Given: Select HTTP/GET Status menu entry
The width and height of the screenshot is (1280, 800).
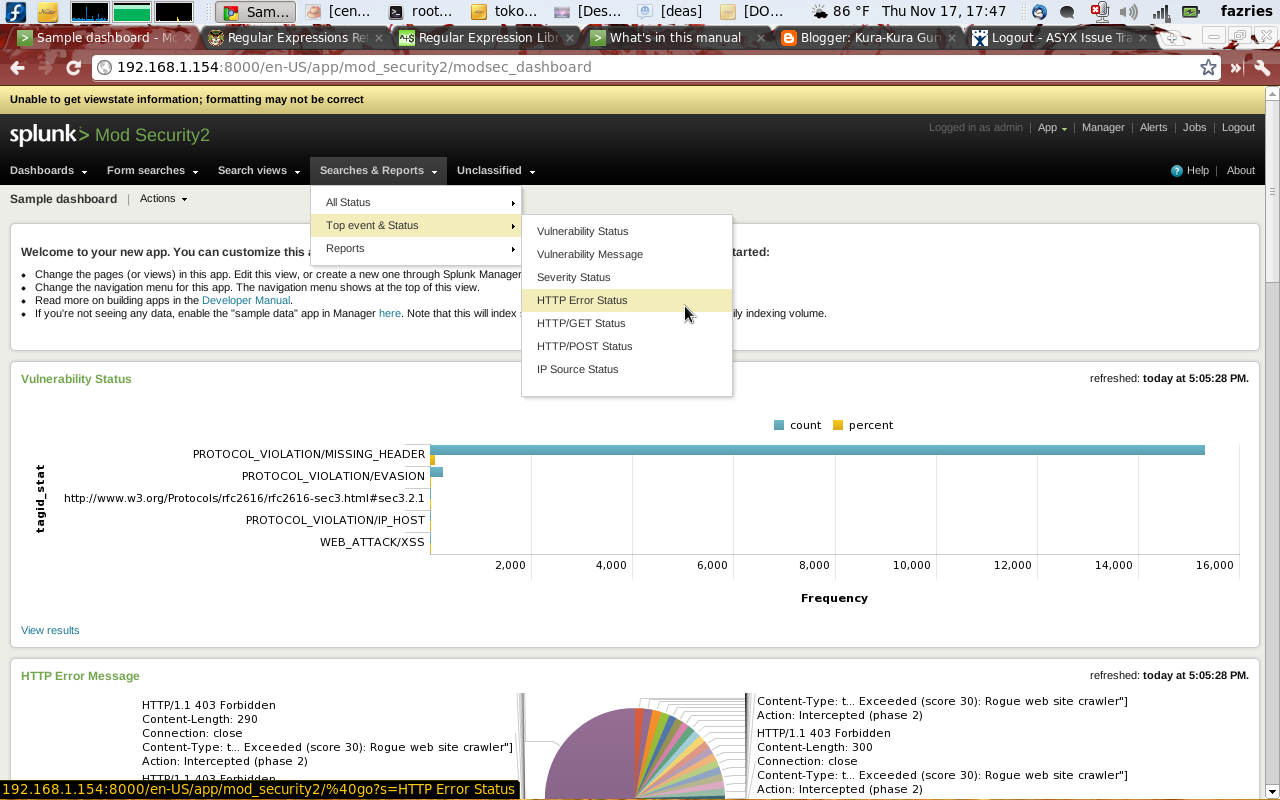Looking at the screenshot, I should pyautogui.click(x=627, y=324).
